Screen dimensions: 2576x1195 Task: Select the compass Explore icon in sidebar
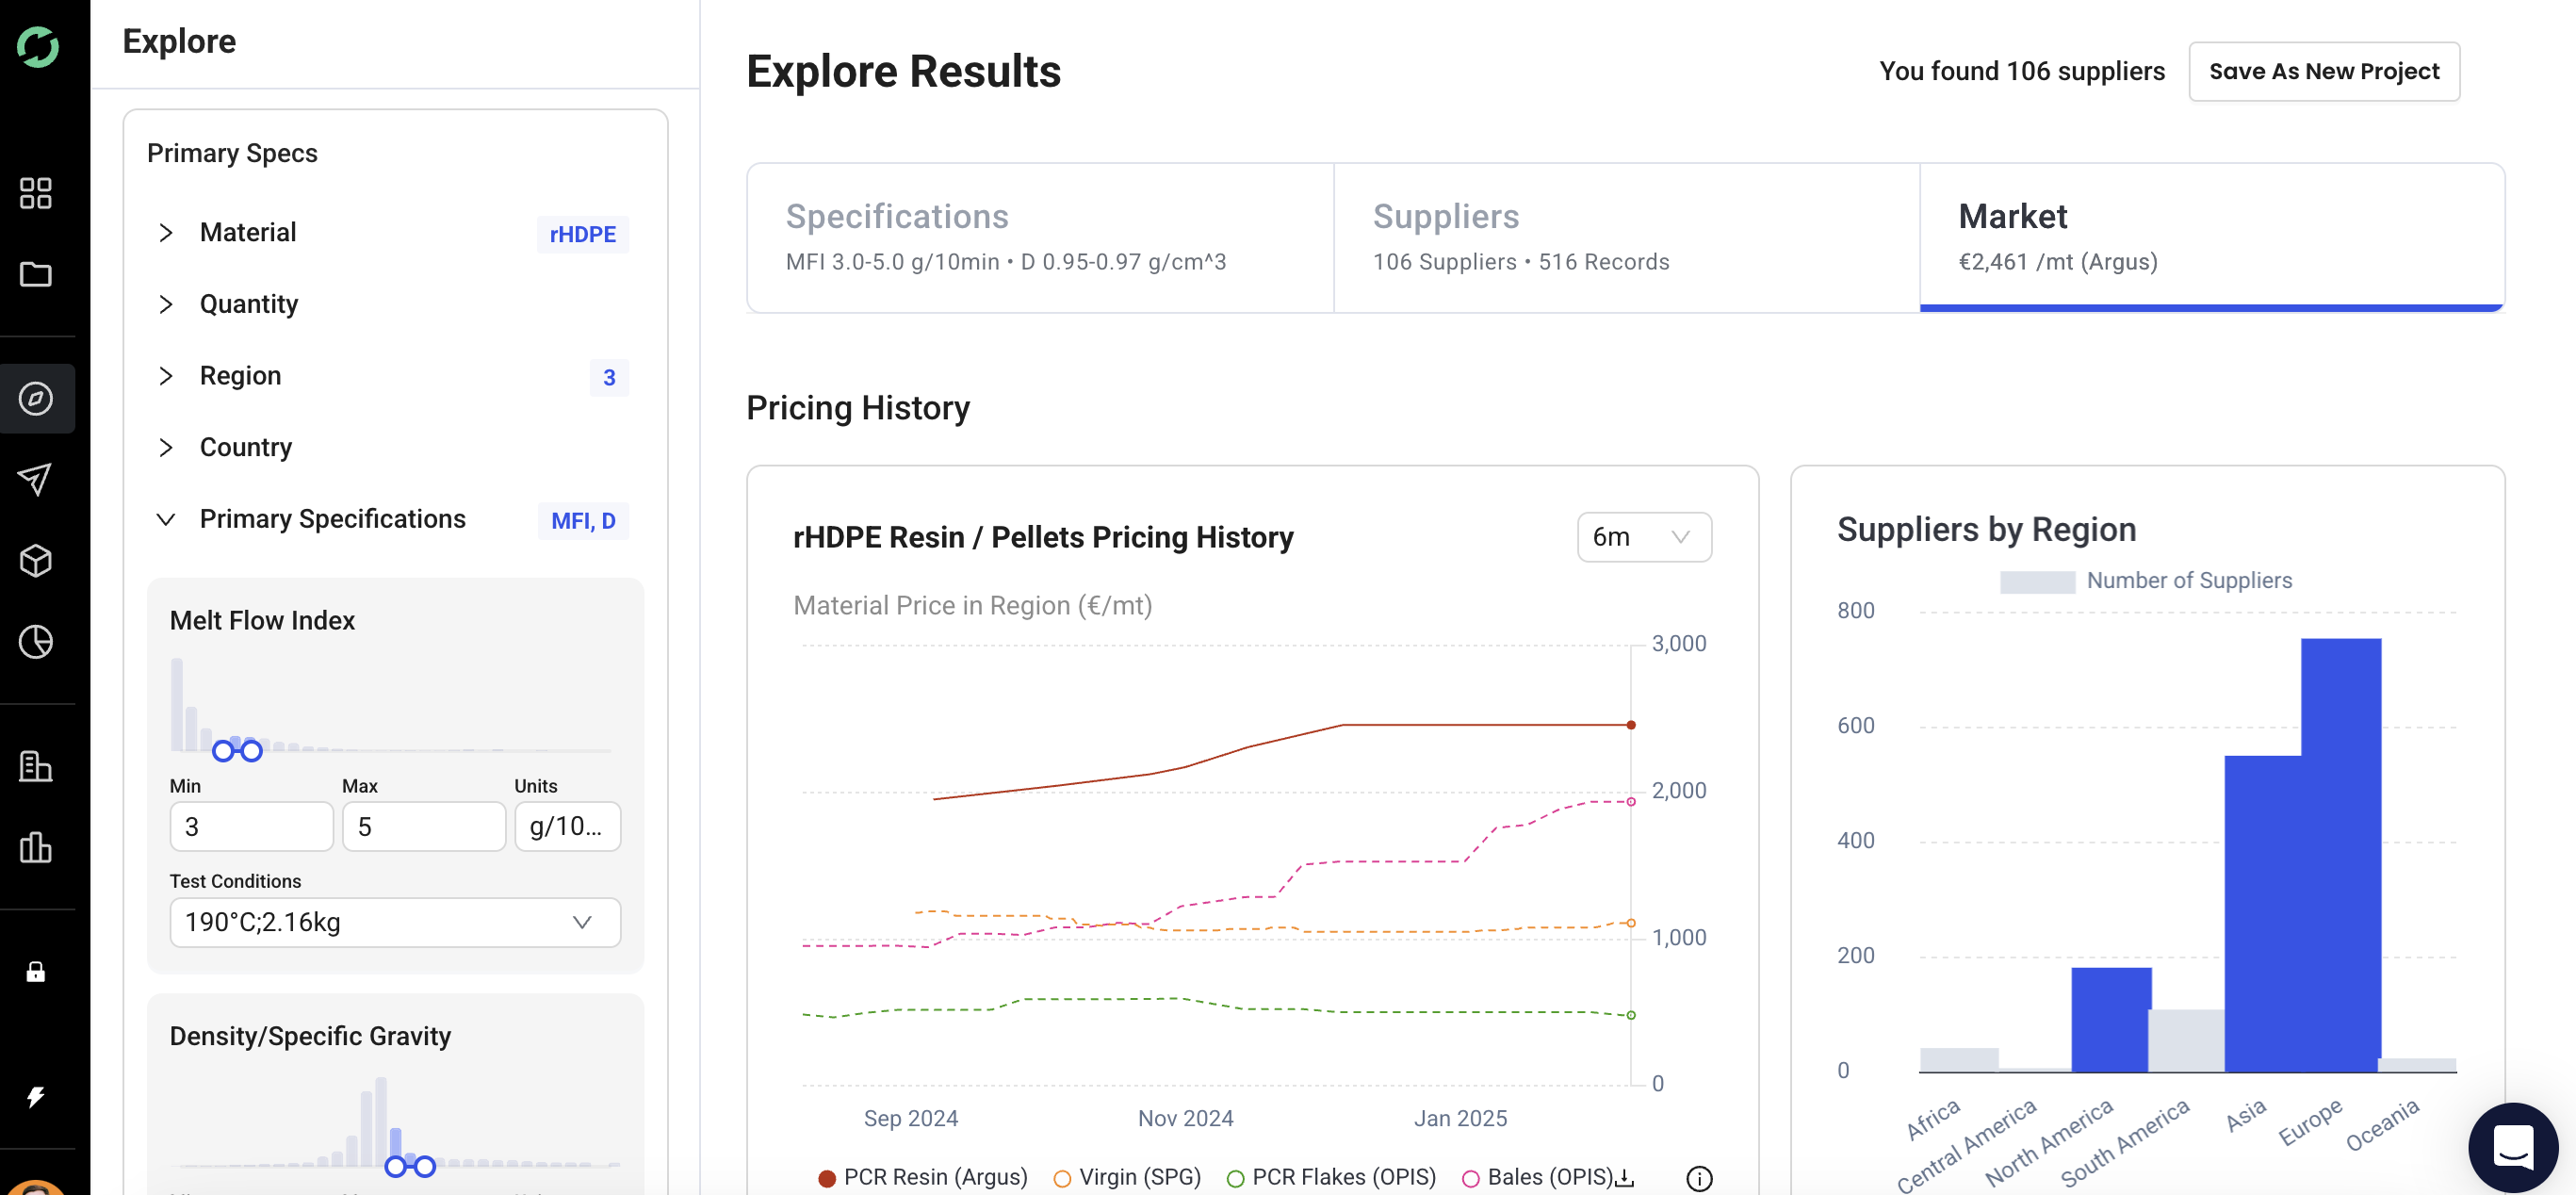36,399
